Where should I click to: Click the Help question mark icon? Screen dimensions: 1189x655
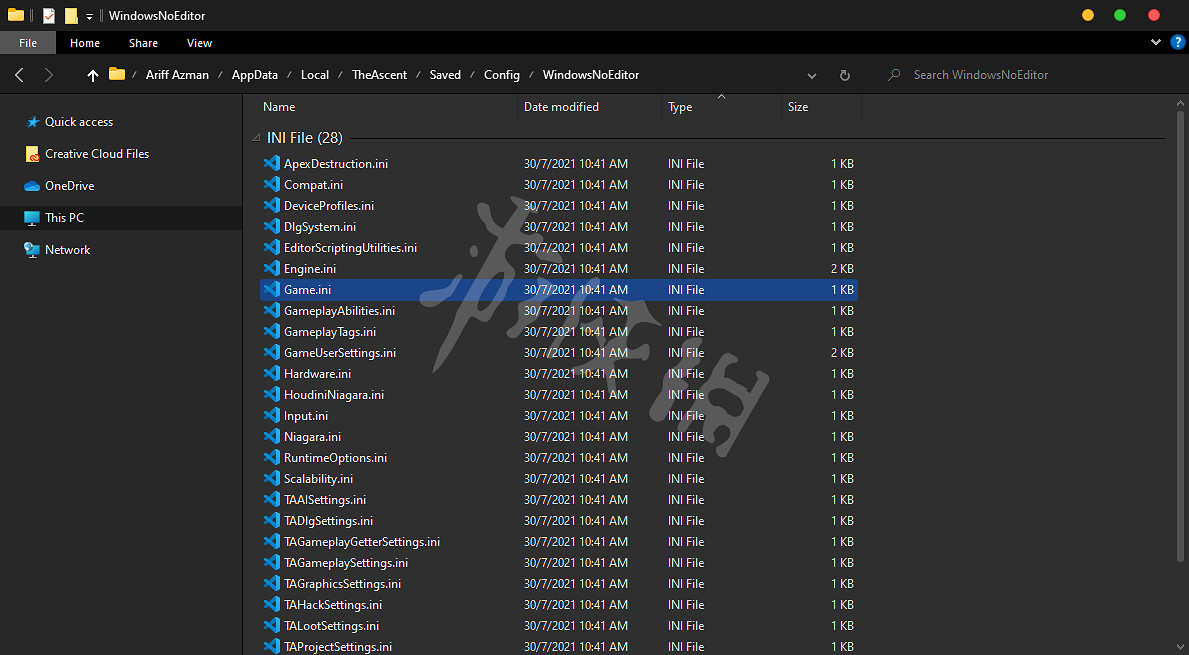coord(1177,42)
